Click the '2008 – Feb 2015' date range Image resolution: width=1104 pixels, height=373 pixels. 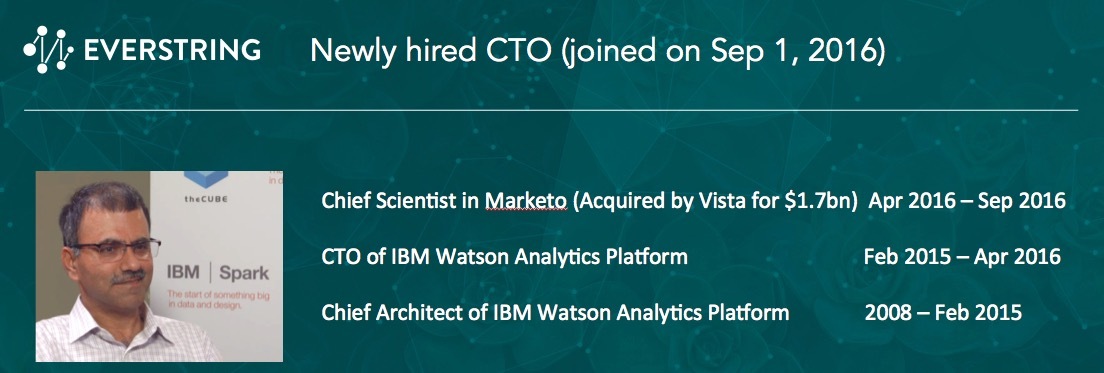(x=943, y=312)
